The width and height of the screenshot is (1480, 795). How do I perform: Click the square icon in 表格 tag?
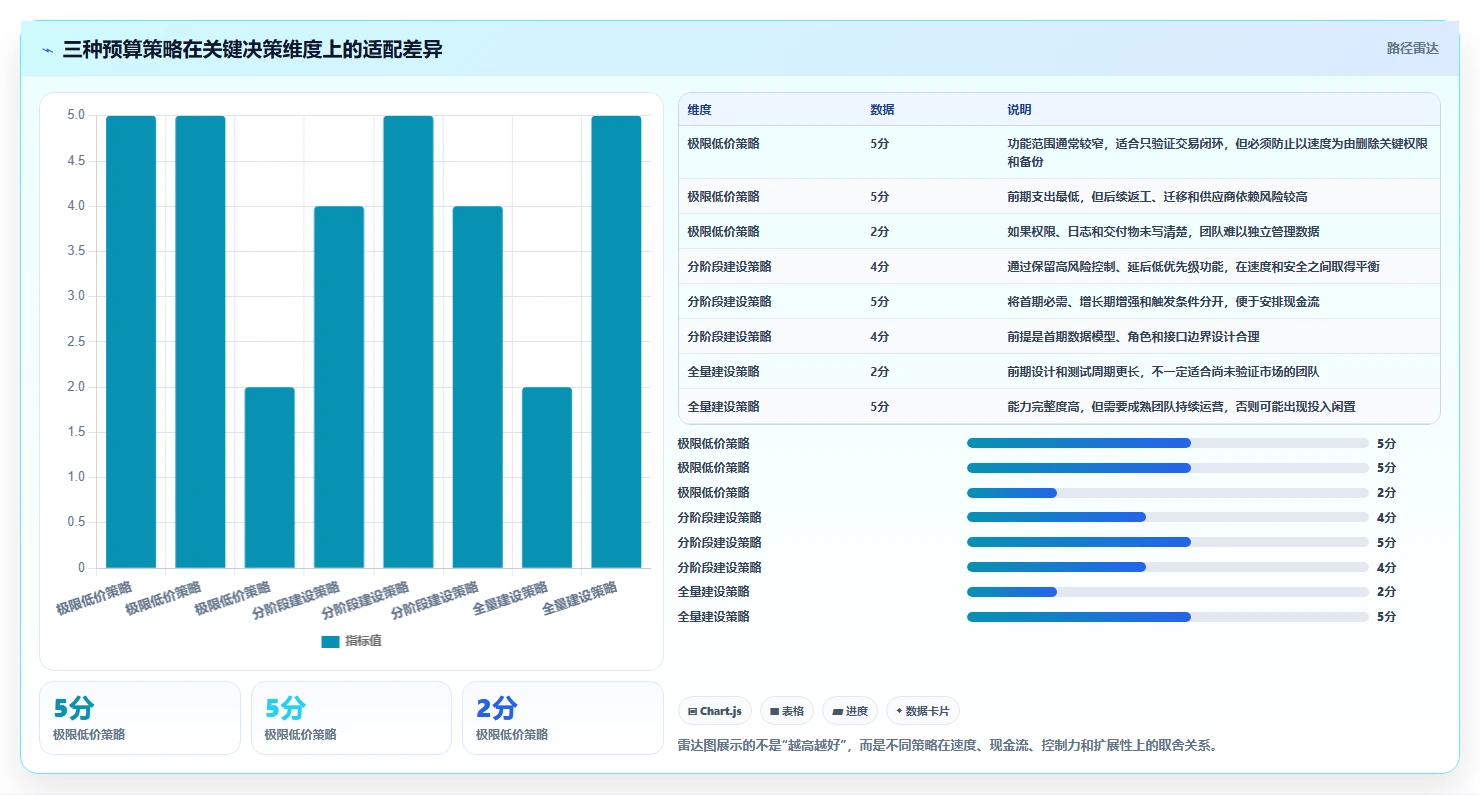point(774,711)
